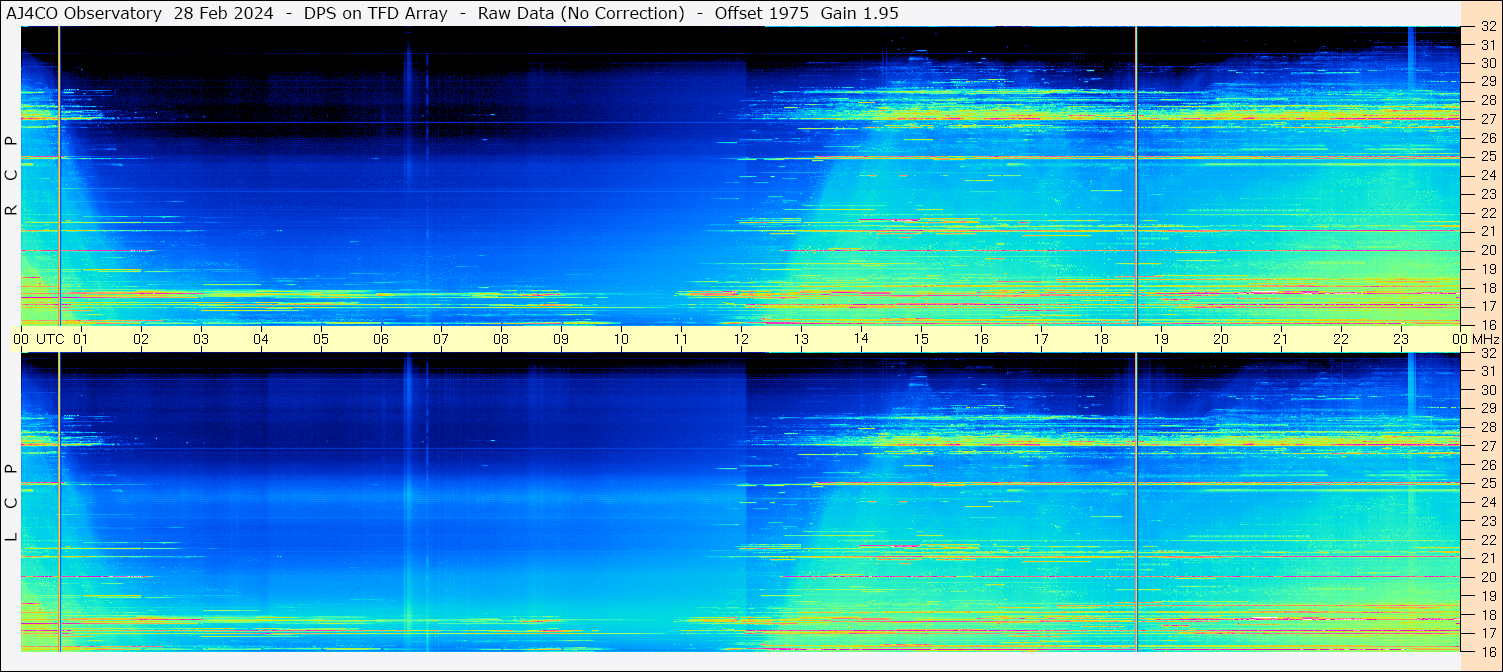
Task: Click the R C P panel label
Action: pyautogui.click(x=11, y=176)
